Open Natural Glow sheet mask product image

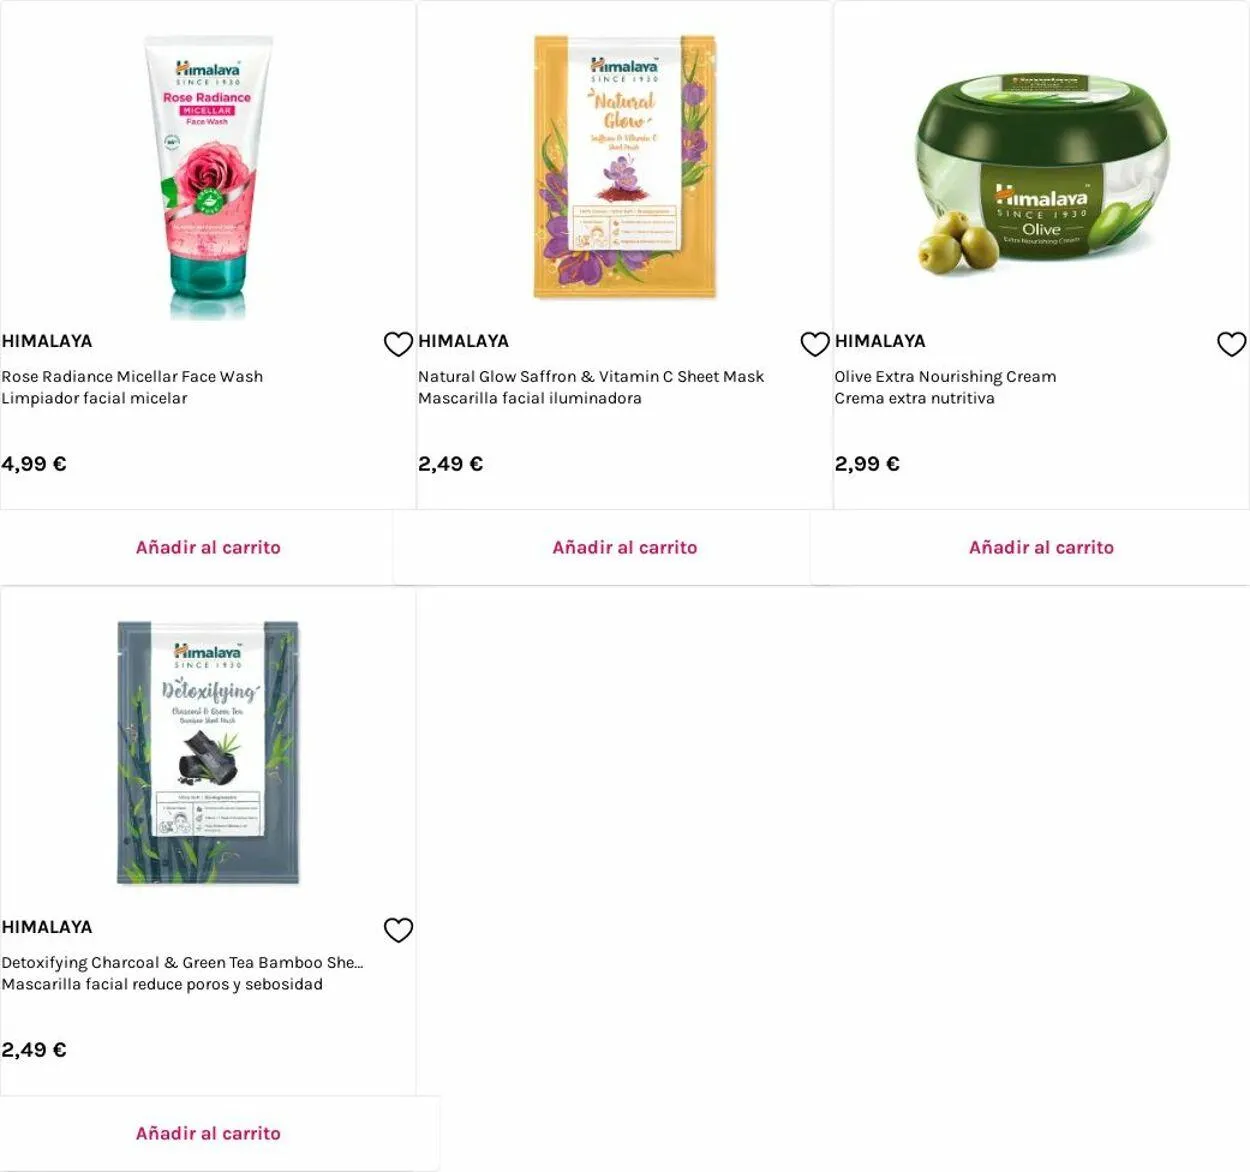coord(625,167)
